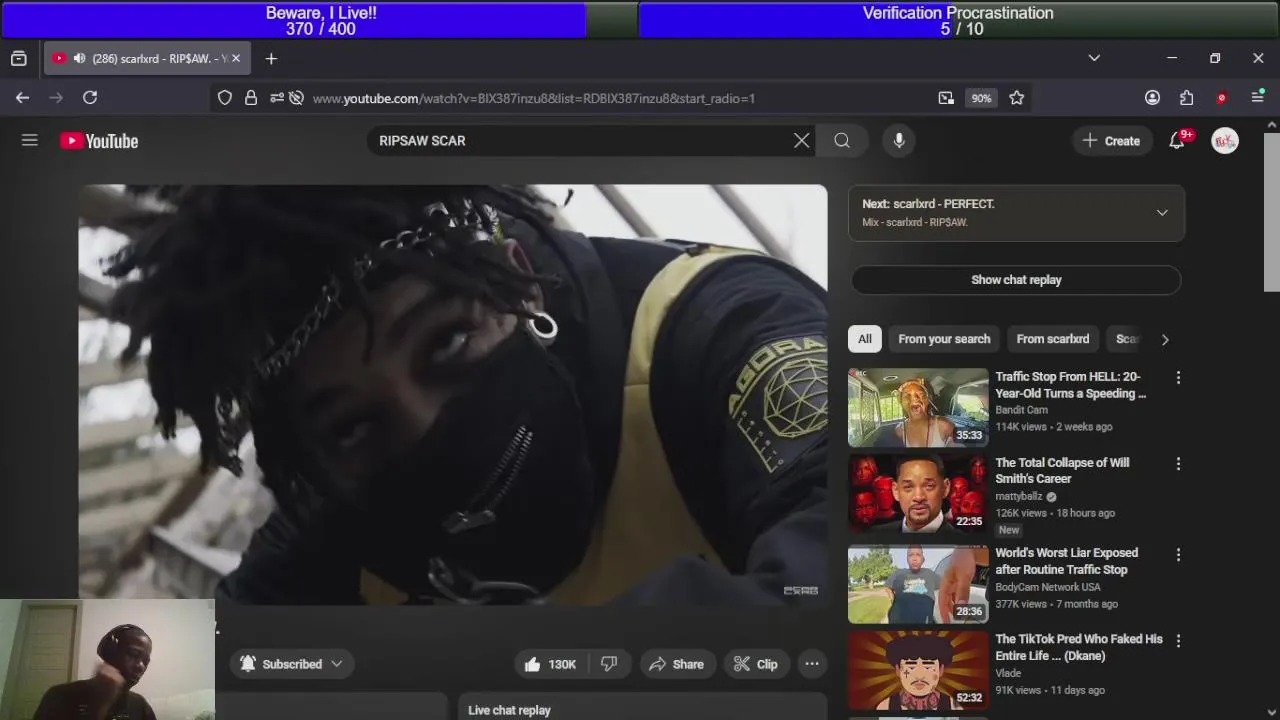Open Will Smith's Career video thumbnail
Screen dimensions: 1280x720
(x=918, y=494)
